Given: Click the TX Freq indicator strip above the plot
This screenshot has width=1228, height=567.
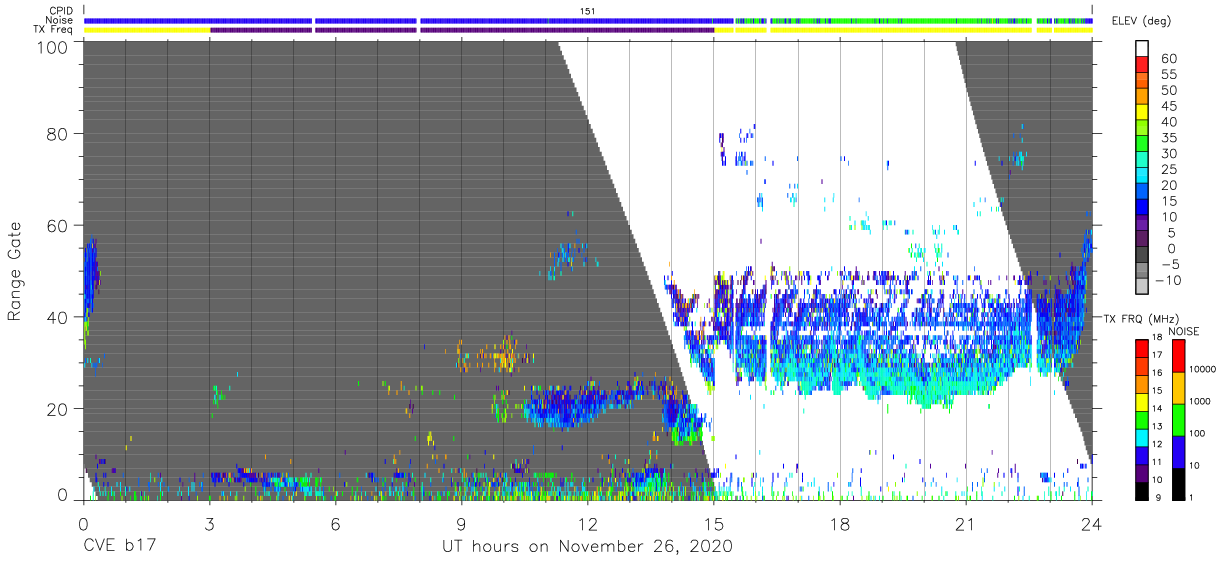Looking at the screenshot, I should click(x=589, y=30).
